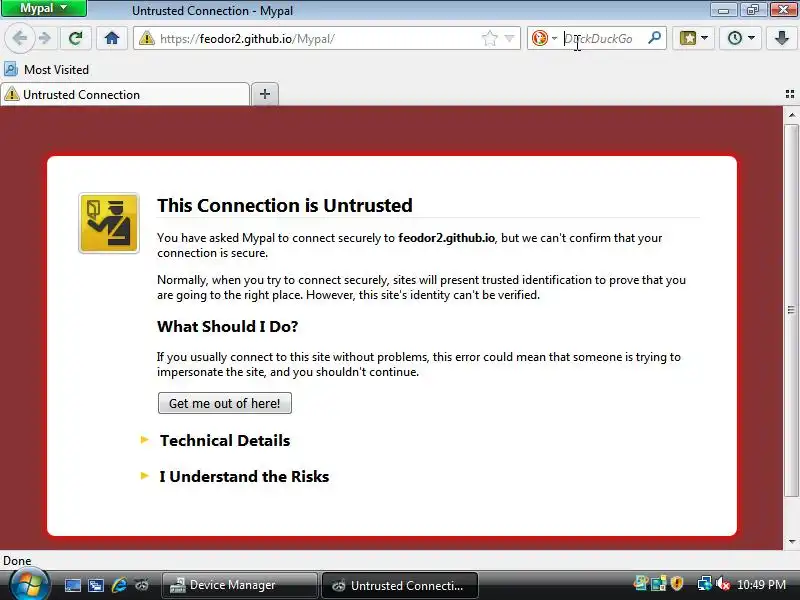800x600 pixels.
Task: Click the Windows Security shield tray icon
Action: (x=677, y=583)
